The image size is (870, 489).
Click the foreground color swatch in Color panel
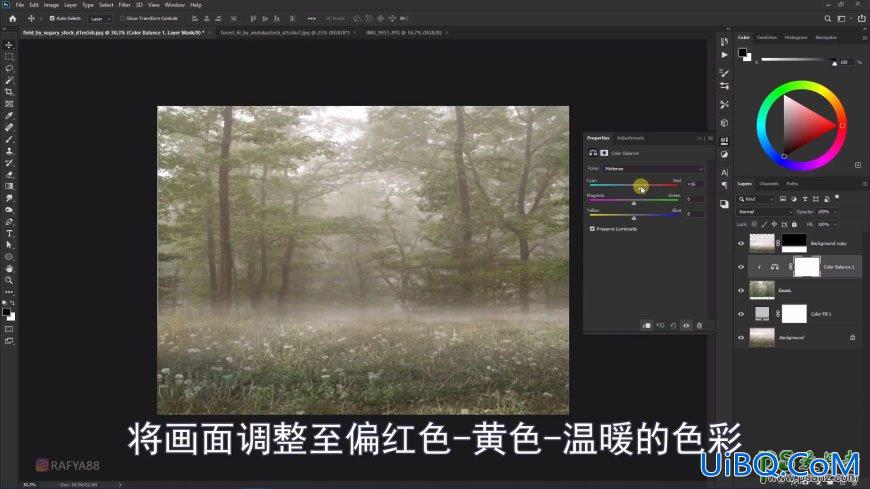click(x=742, y=52)
